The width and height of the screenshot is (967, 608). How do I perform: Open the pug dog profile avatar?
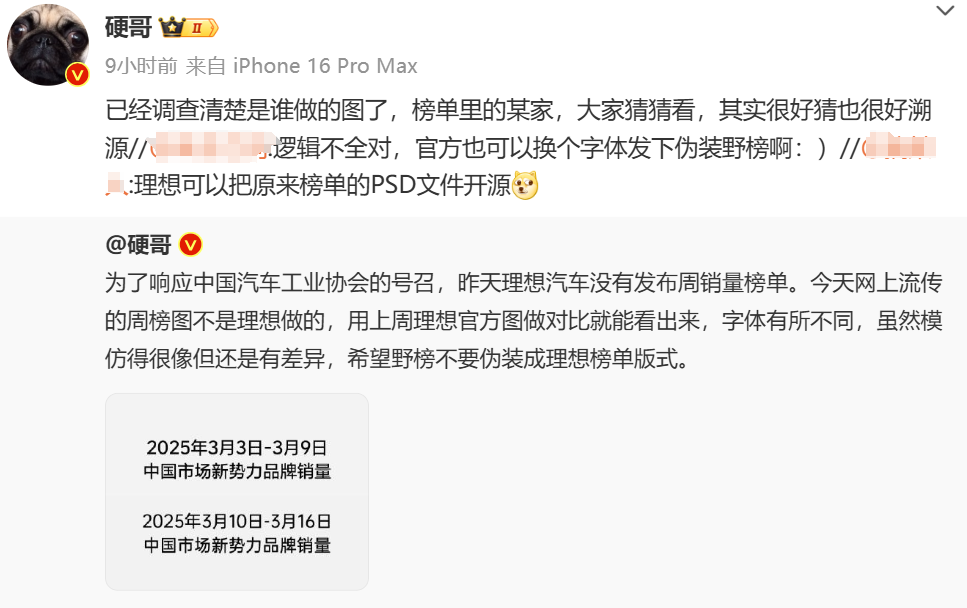47,45
